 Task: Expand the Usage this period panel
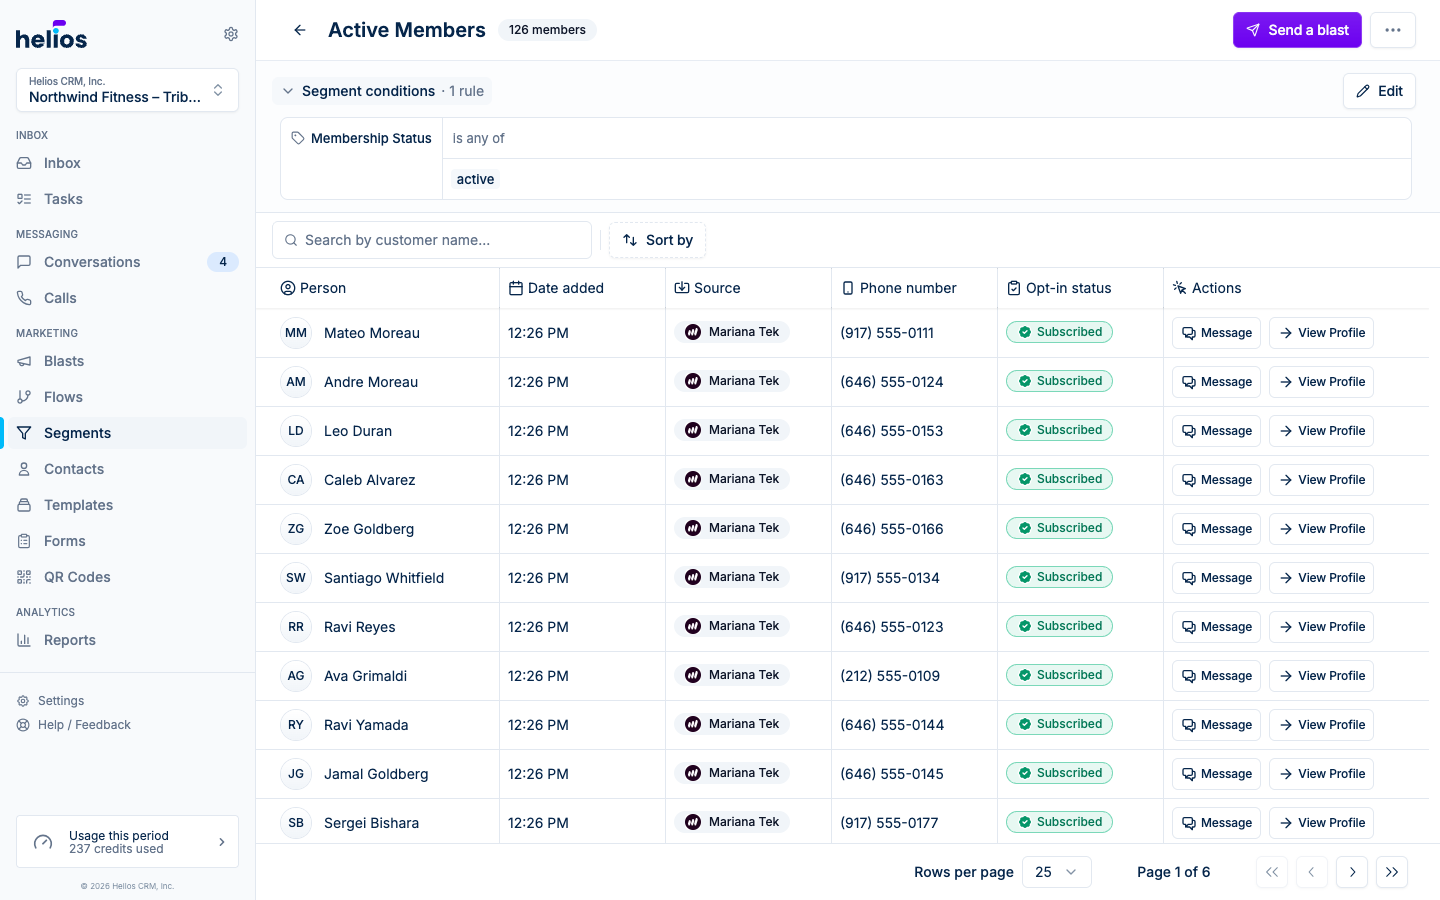coord(127,842)
